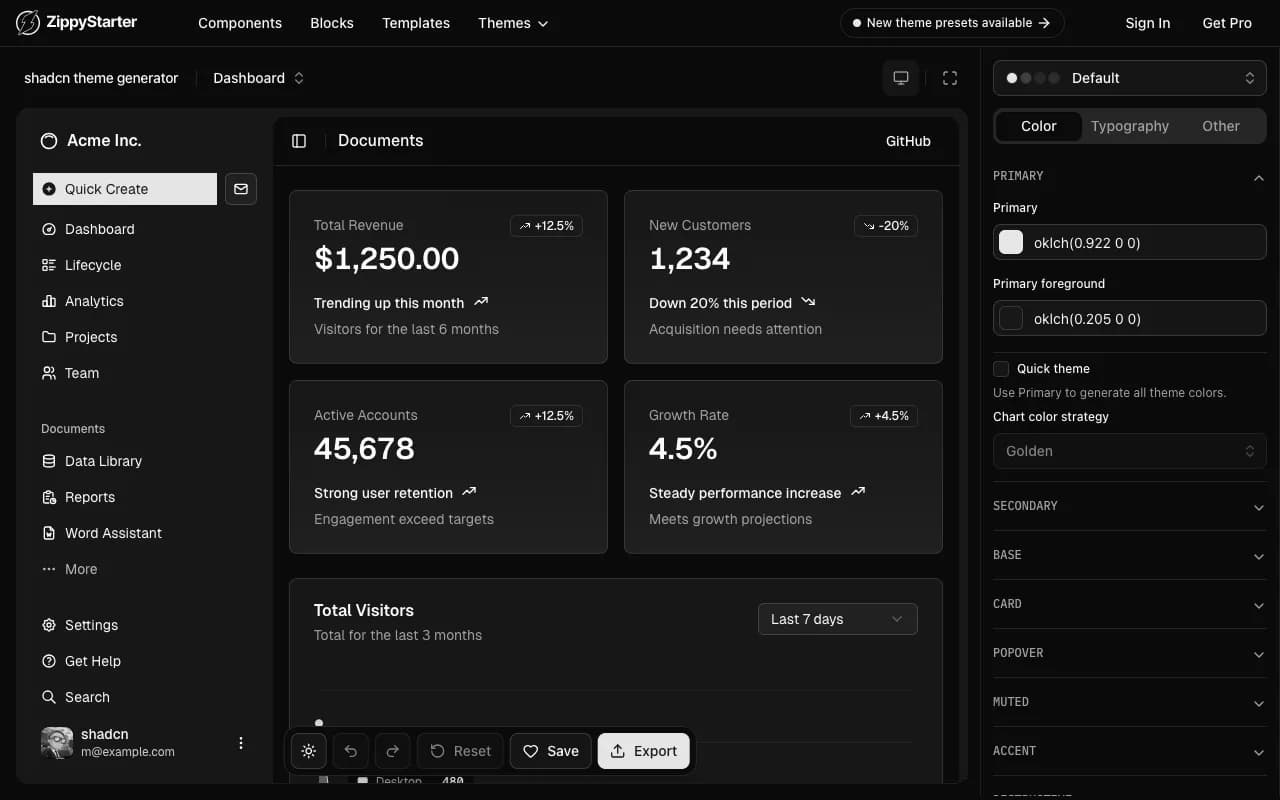Viewport: 1280px width, 800px height.
Task: Click the undo arrow in the bottom toolbar
Action: coord(350,751)
